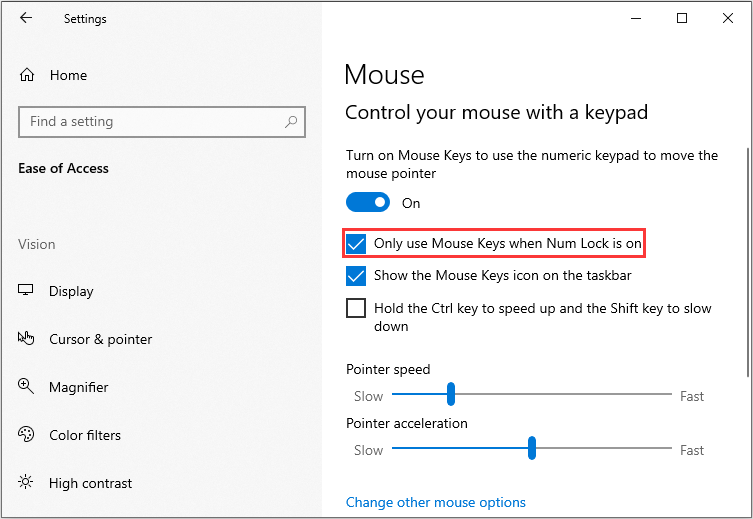Viewport: 753px width, 519px height.
Task: Open Change other mouse options link
Action: [x=436, y=502]
